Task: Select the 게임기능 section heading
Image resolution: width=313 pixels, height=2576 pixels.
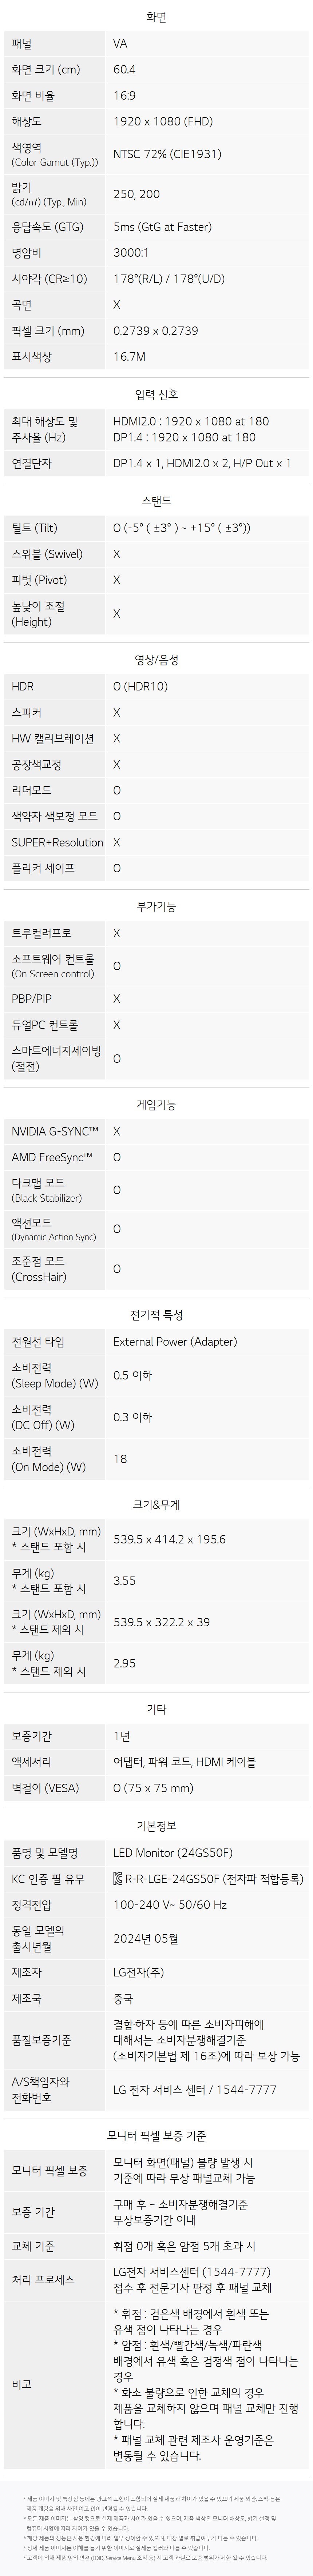Action: click(x=156, y=1105)
